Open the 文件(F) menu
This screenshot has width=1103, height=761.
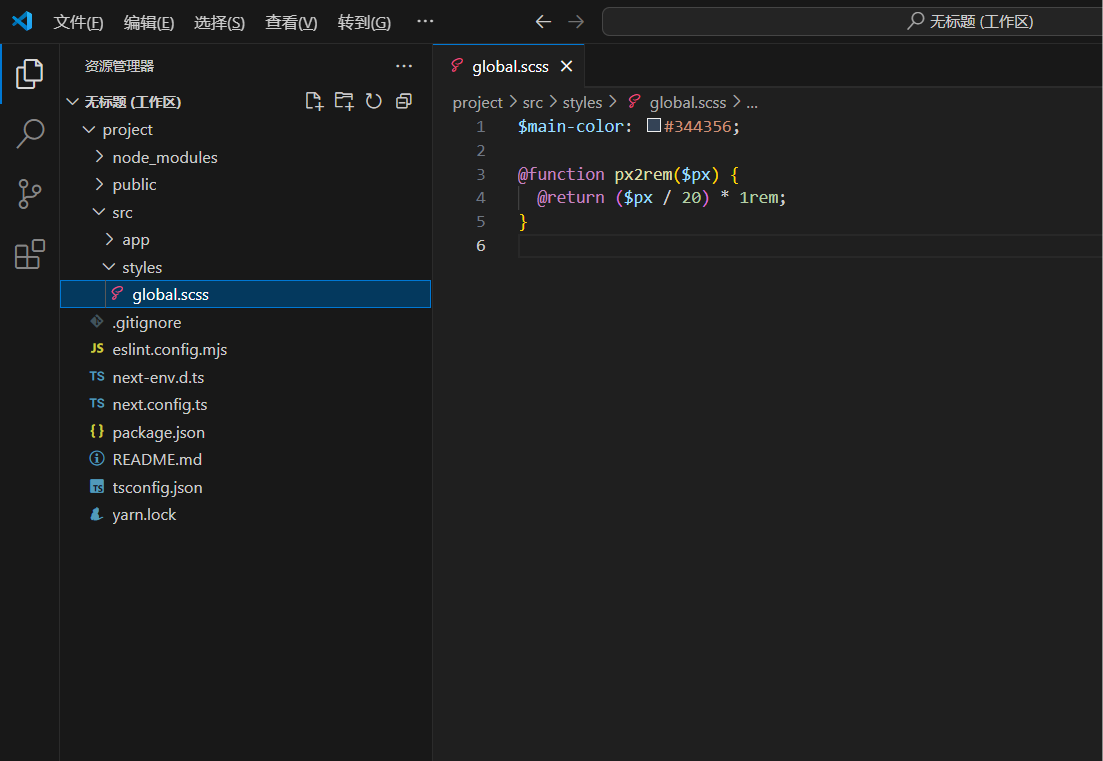pos(78,23)
